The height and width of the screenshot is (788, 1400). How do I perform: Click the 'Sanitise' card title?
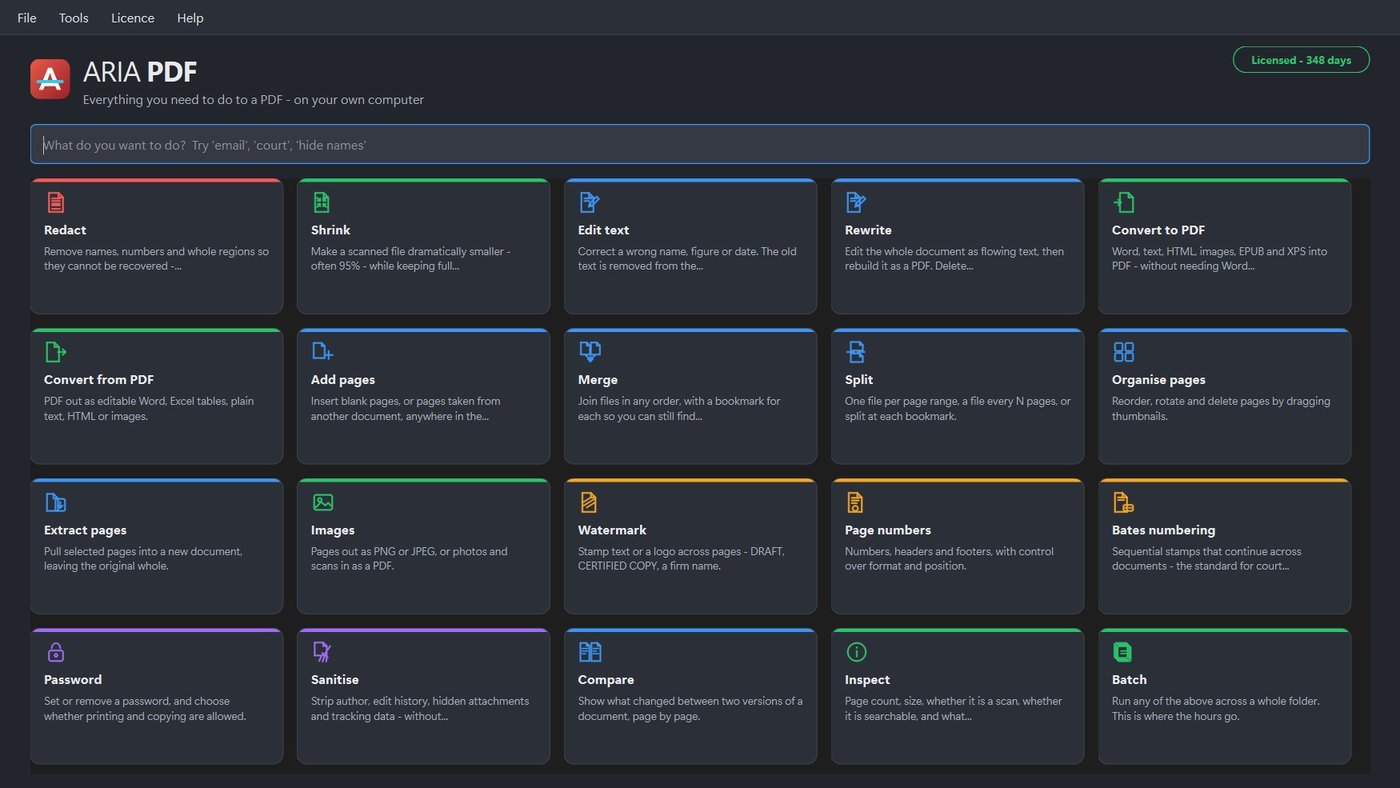click(335, 680)
